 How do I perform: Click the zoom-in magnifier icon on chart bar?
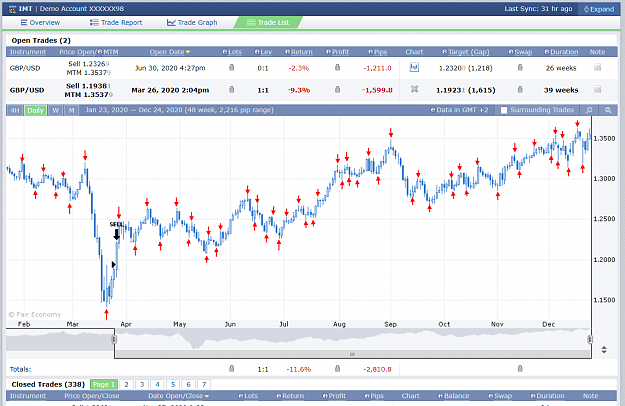tap(589, 110)
